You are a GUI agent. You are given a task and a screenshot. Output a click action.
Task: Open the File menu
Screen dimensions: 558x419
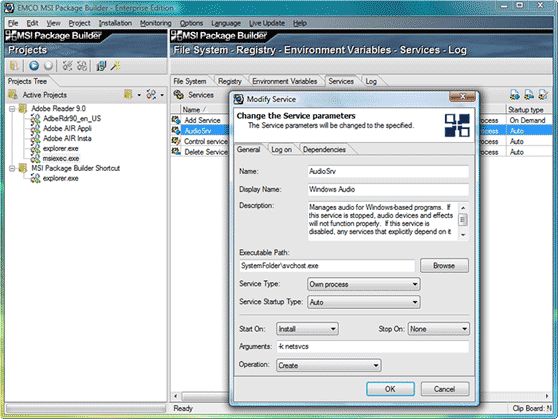tap(13, 23)
